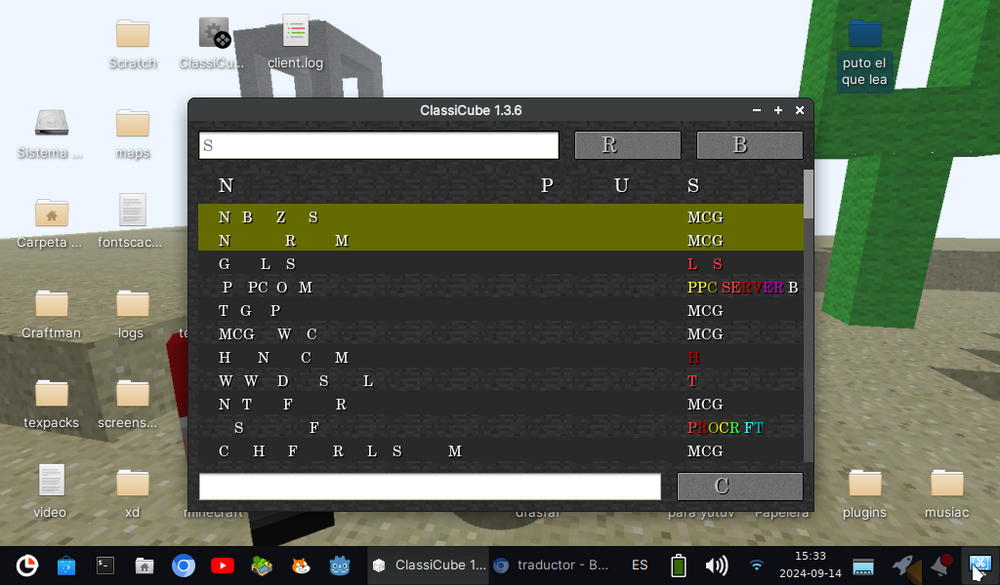This screenshot has height=585, width=1000.
Task: Click the rocket icon in the tray
Action: click(x=904, y=566)
